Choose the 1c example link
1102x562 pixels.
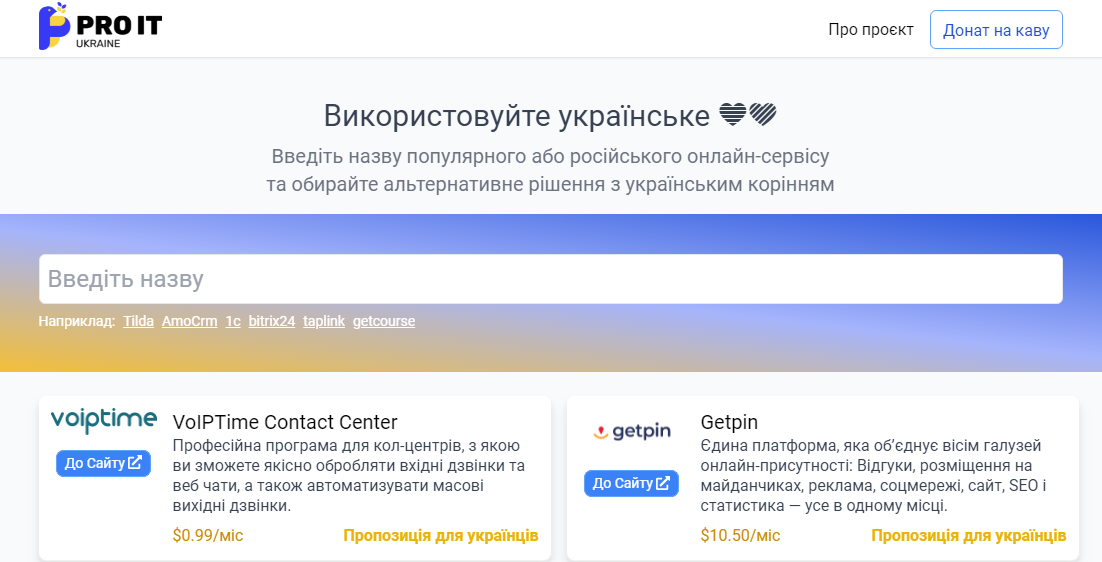tap(233, 321)
